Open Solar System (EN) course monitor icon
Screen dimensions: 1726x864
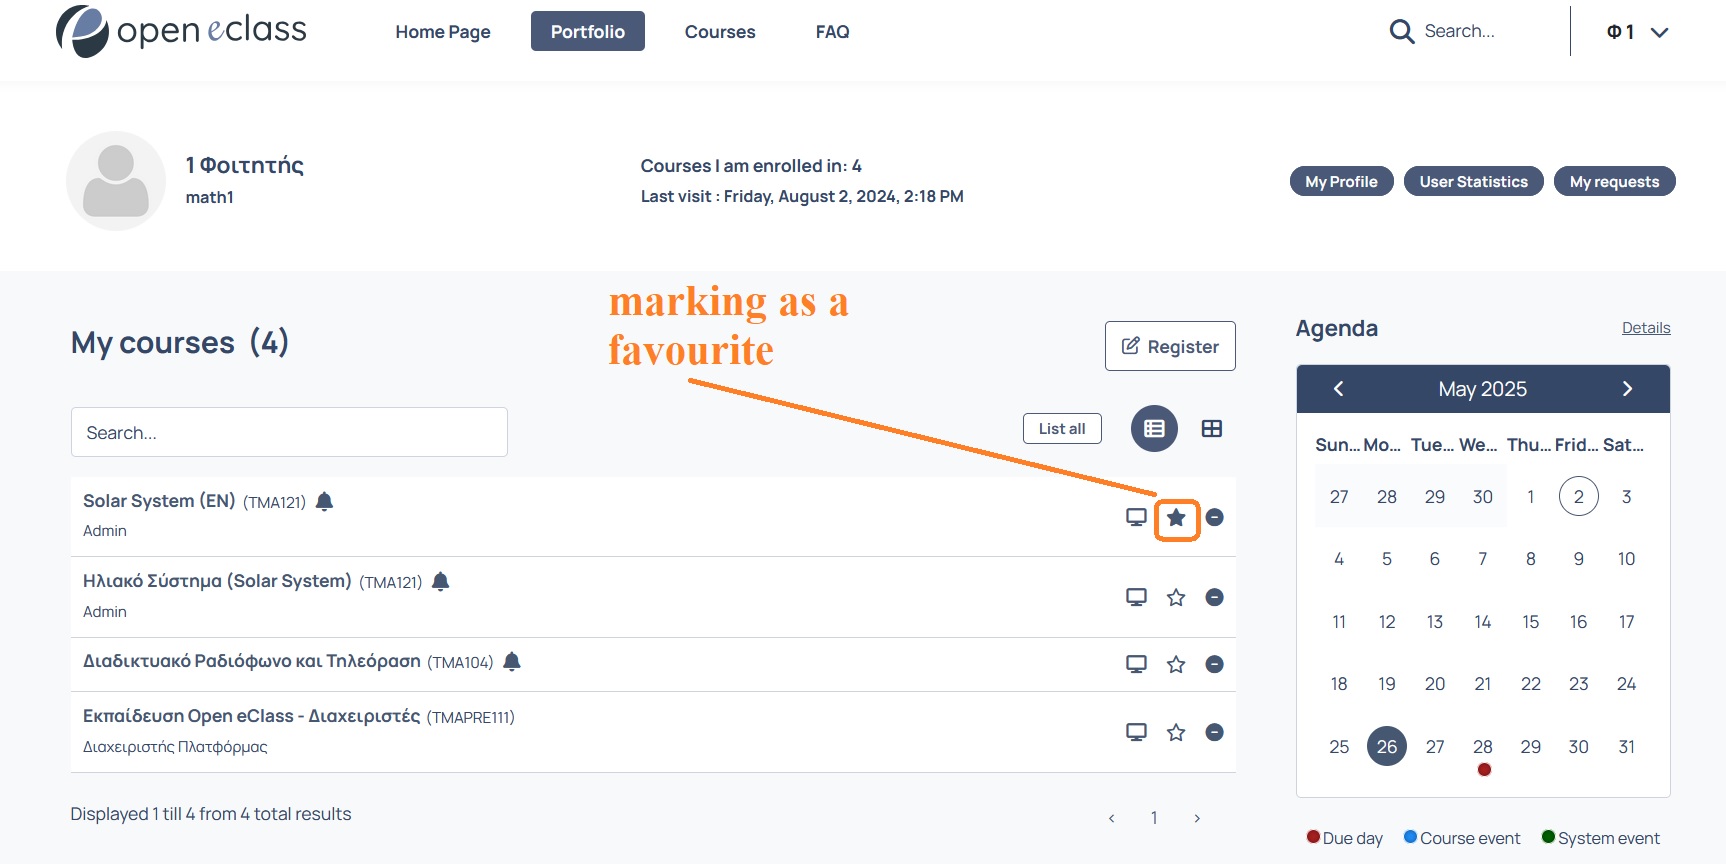[1136, 517]
